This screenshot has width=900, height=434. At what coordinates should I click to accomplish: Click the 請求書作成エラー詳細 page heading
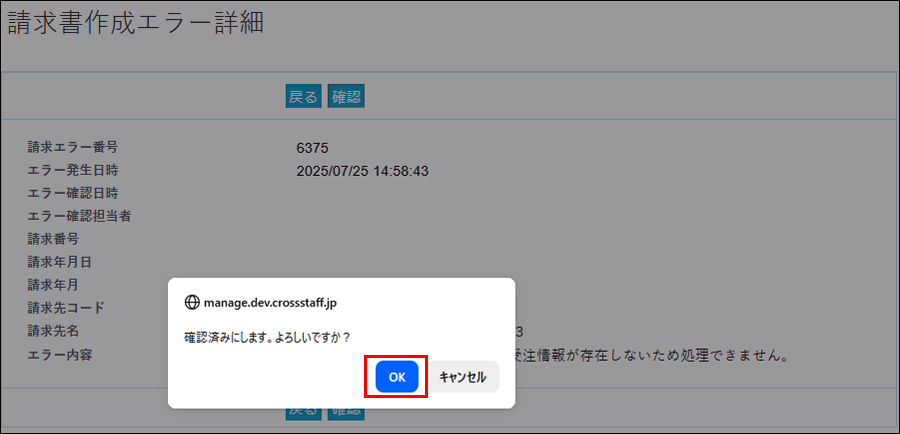(135, 24)
